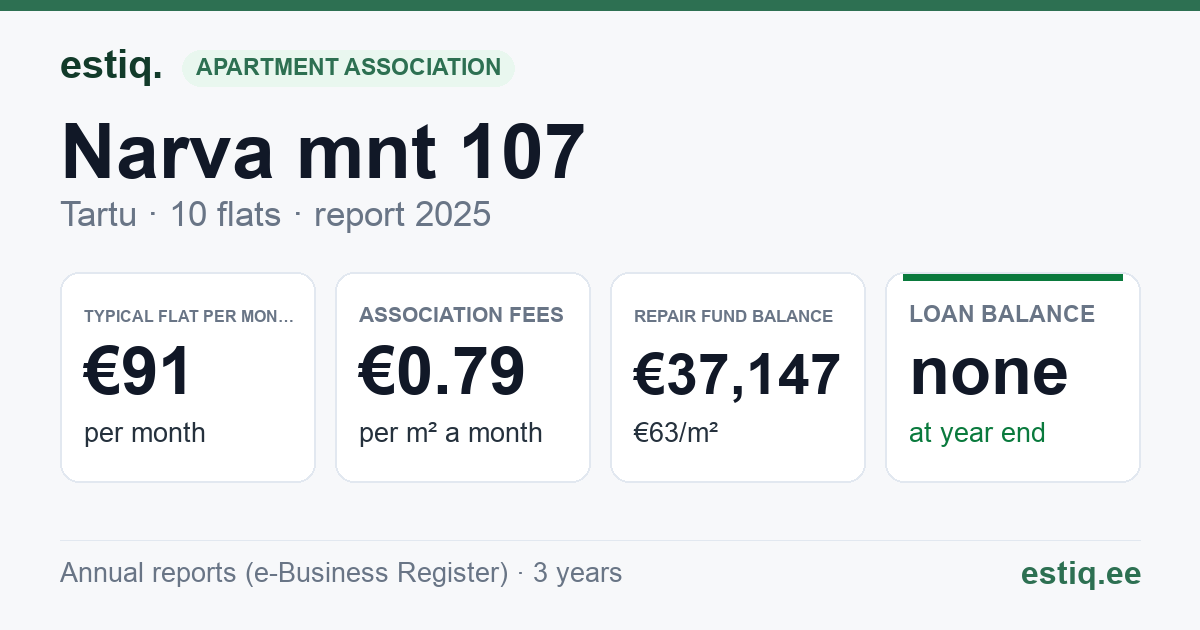Click the 'at year end' text
The height and width of the screenshot is (630, 1200).
pyautogui.click(x=977, y=433)
